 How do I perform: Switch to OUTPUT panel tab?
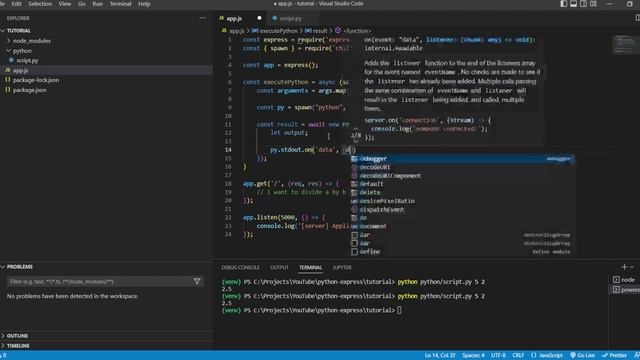279,268
